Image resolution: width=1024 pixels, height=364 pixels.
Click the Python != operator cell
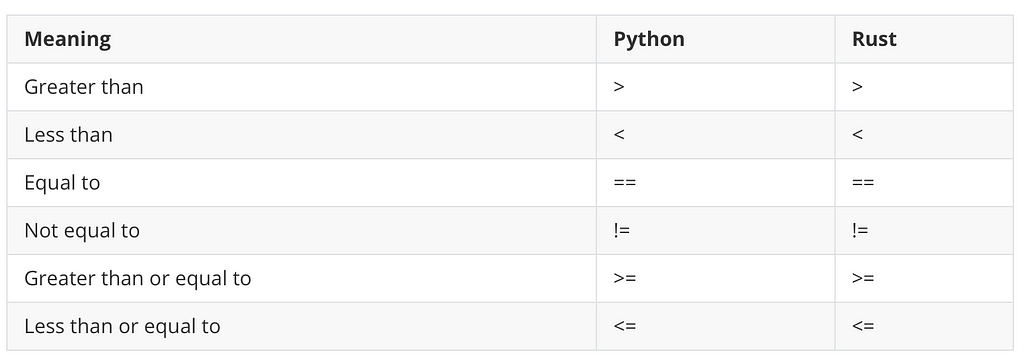coord(715,231)
